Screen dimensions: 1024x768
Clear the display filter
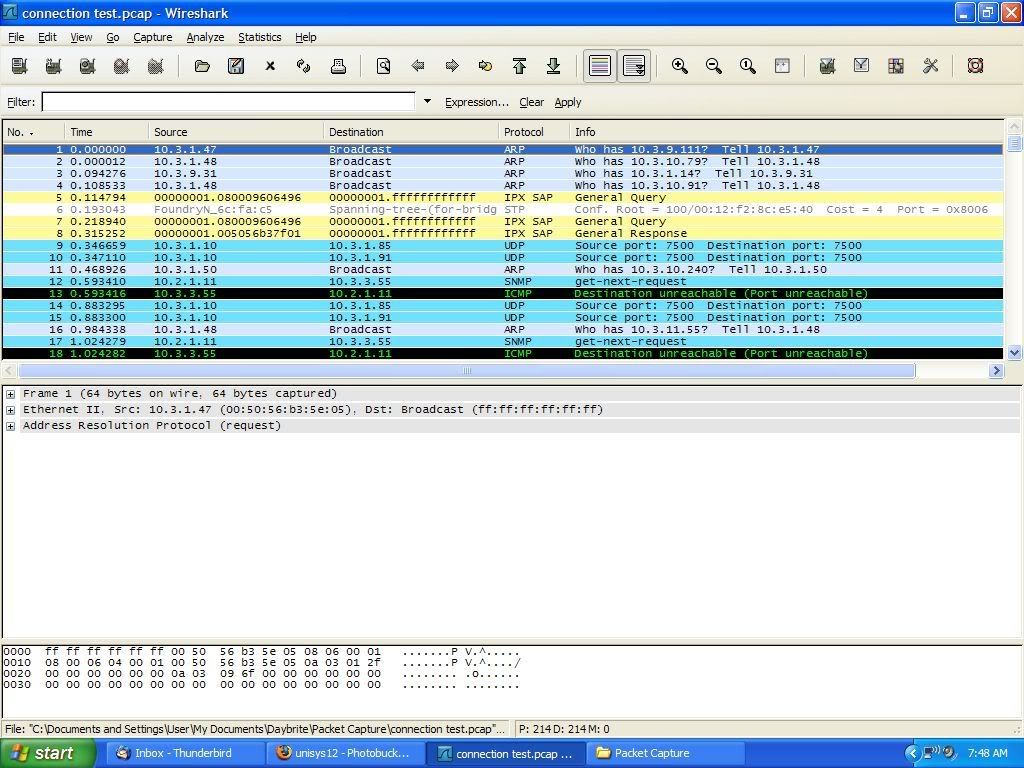[x=532, y=102]
